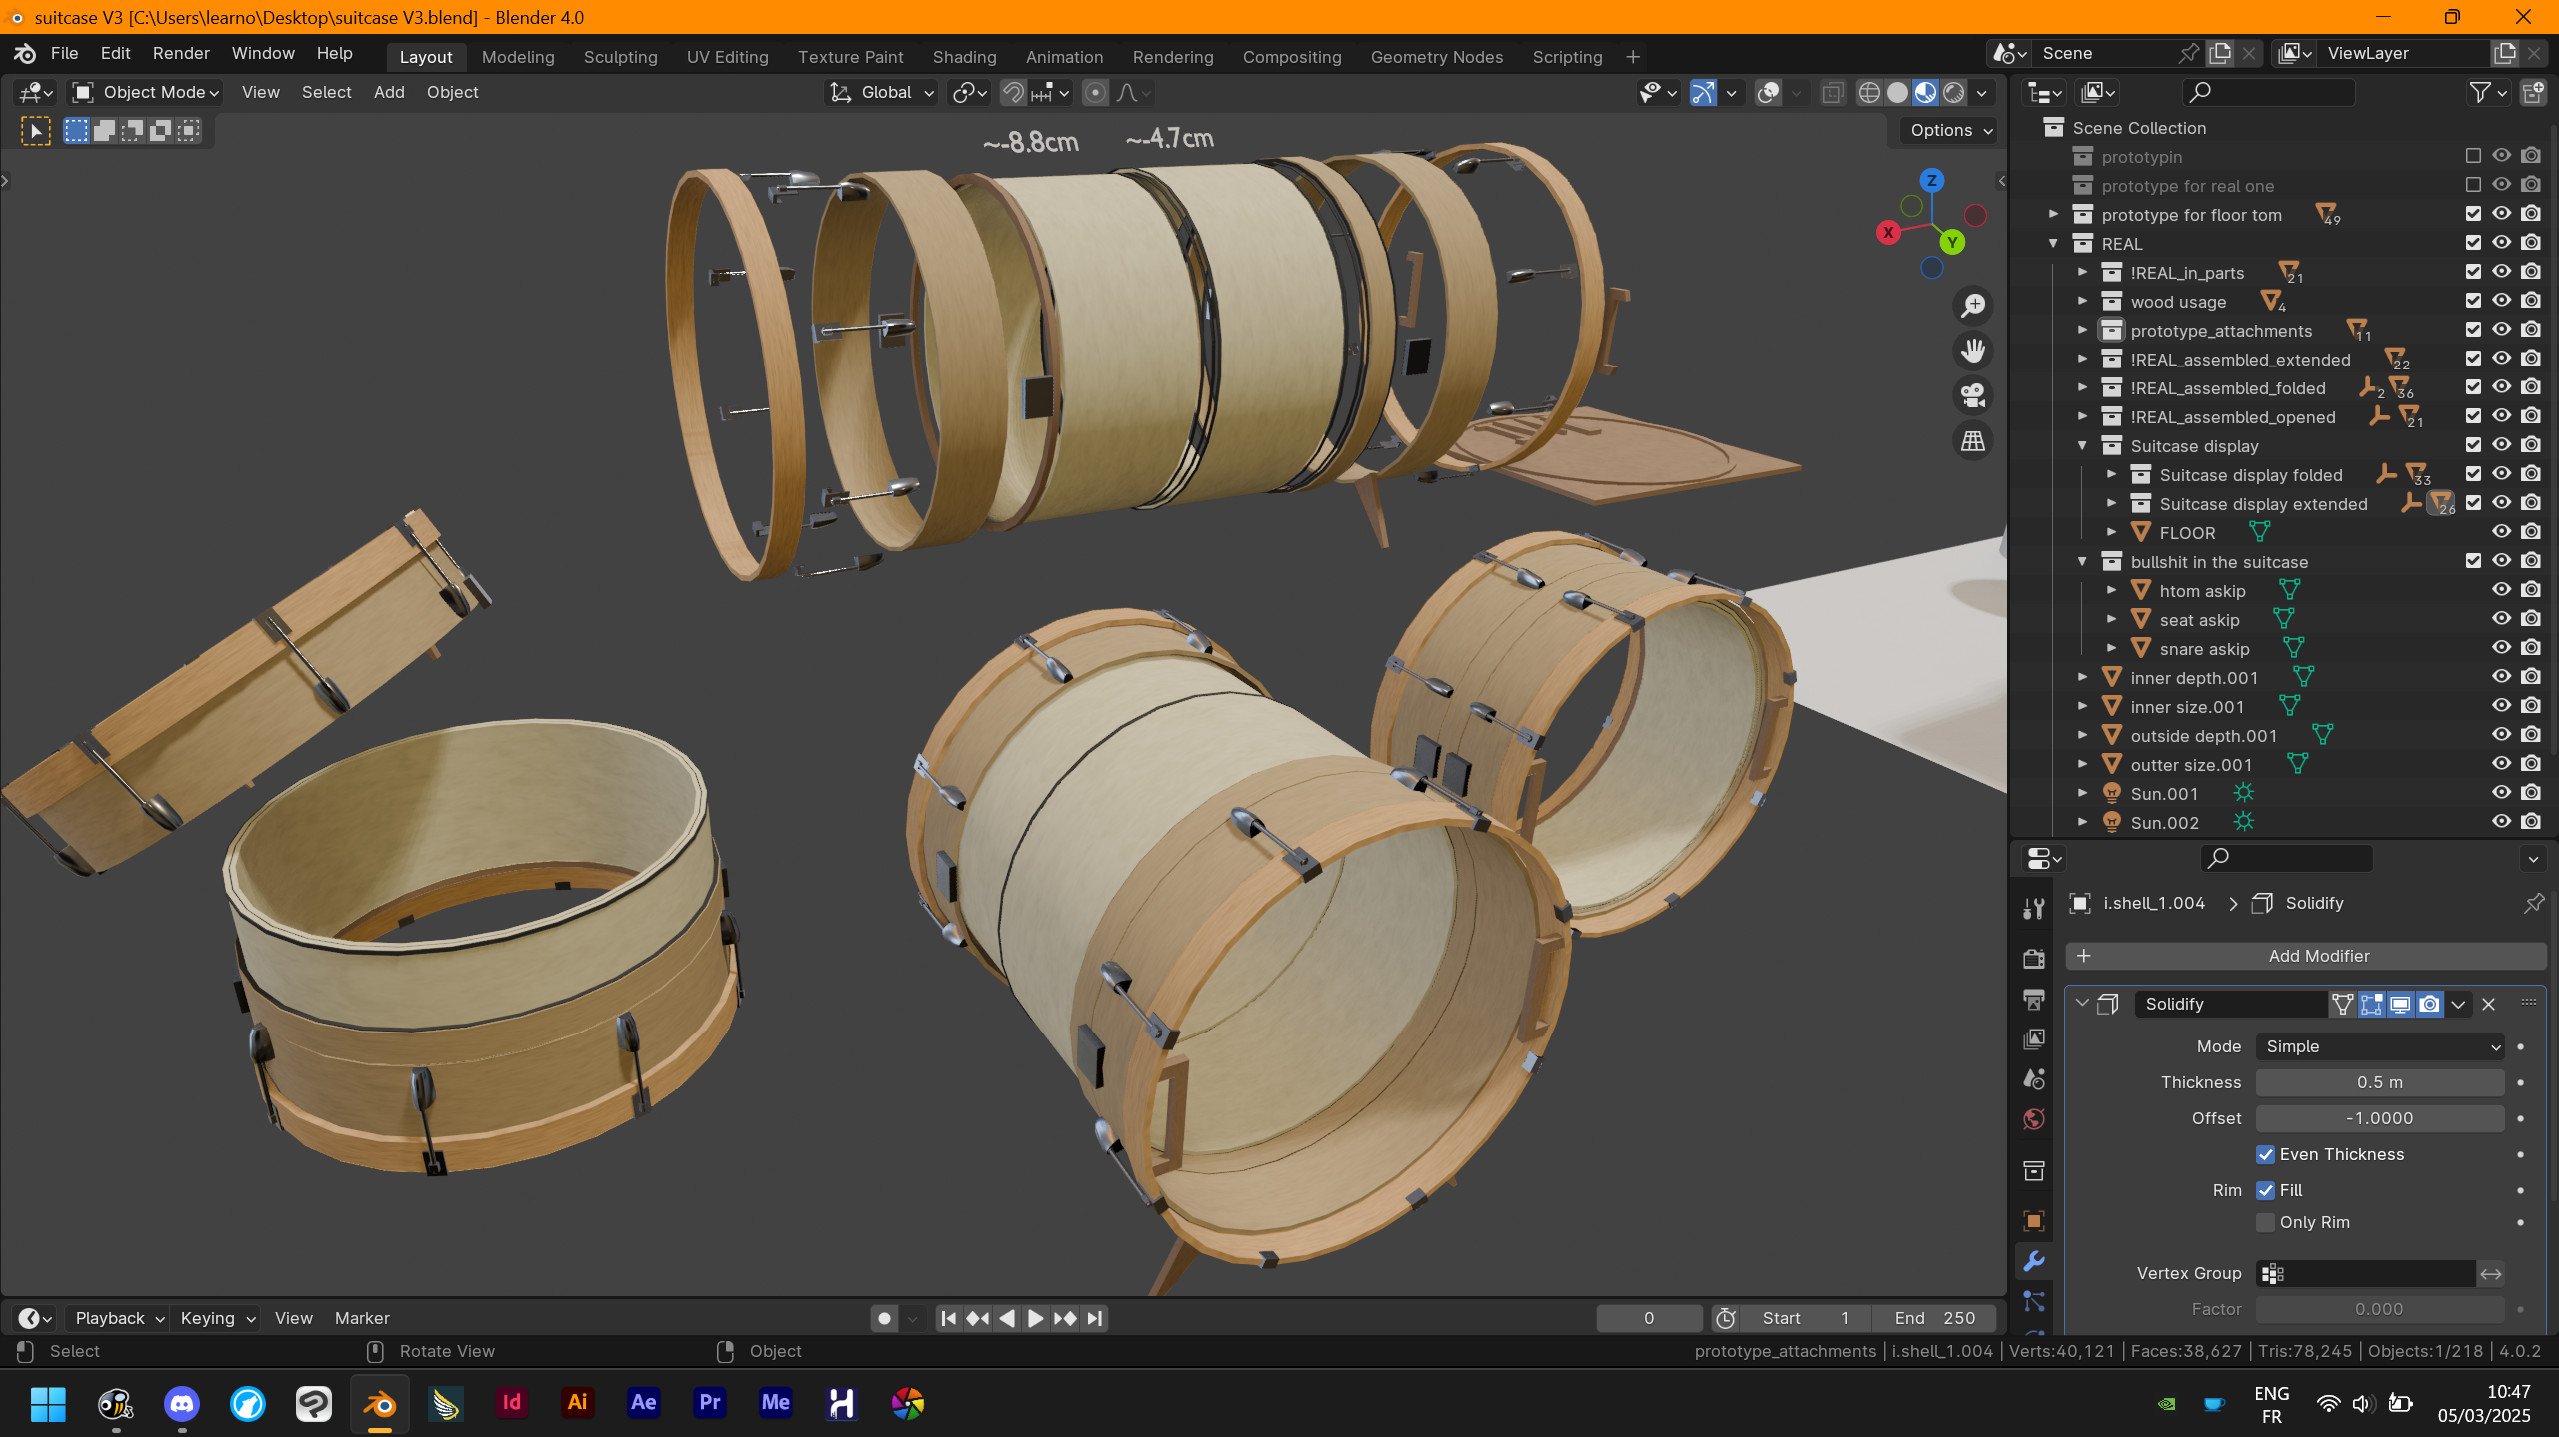The image size is (2559, 1437).
Task: Switch to the Shading workspace tab
Action: [x=964, y=57]
